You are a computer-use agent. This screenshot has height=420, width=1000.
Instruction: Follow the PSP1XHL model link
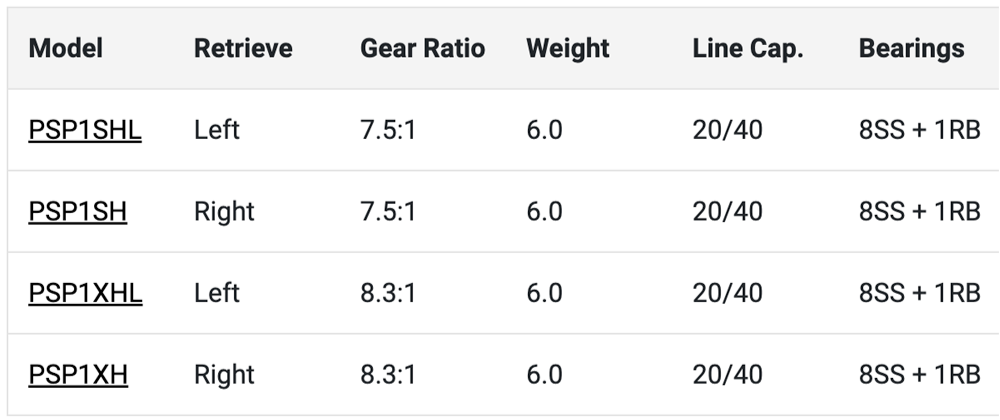85,293
